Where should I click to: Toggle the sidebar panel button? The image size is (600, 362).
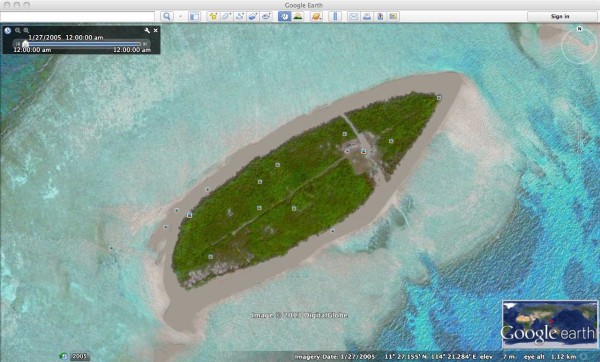pyautogui.click(x=194, y=16)
